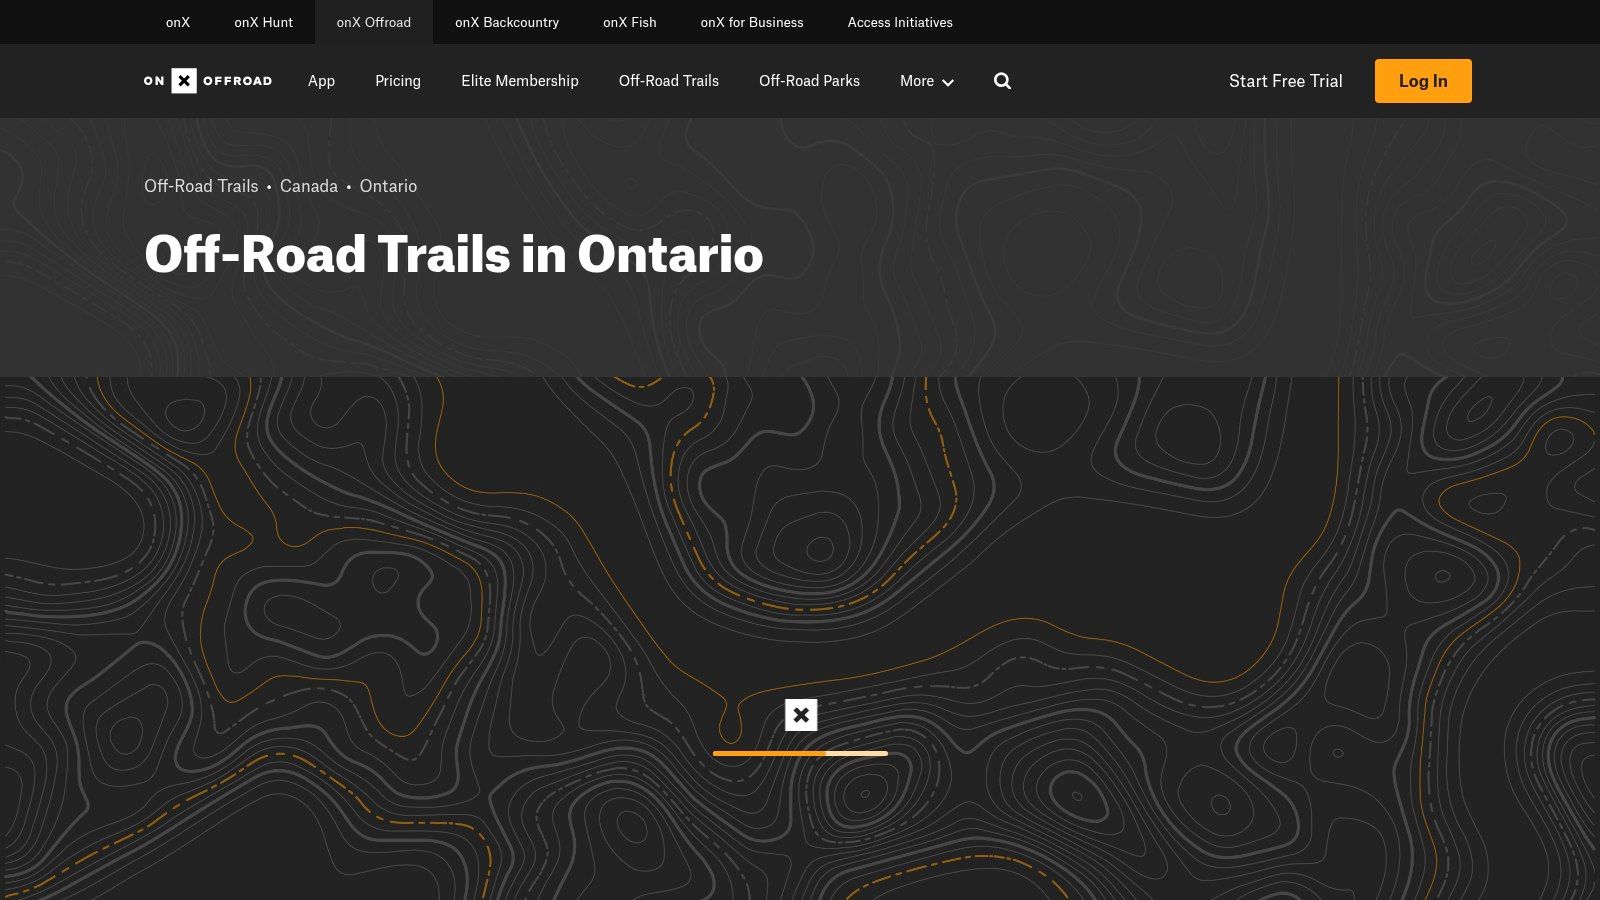Expand the More dropdown menu

[926, 81]
